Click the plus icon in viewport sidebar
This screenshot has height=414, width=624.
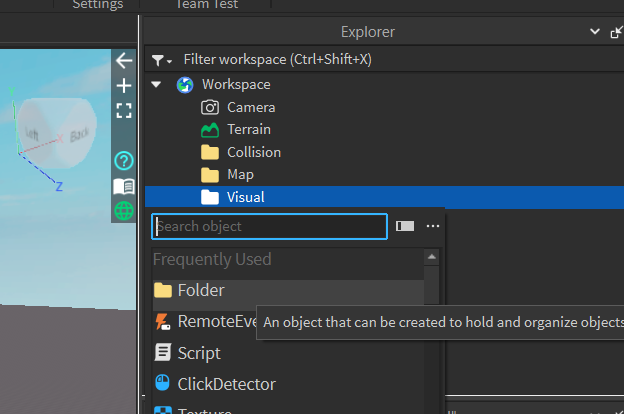pos(124,86)
